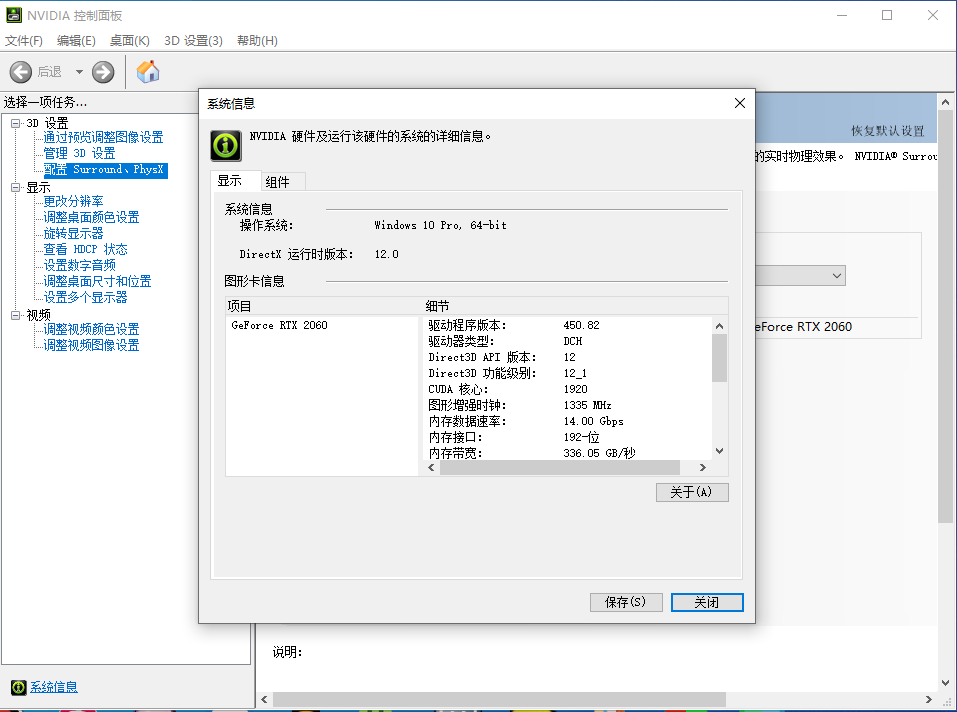
Task: Open the 文件(F) menu
Action: 24,41
